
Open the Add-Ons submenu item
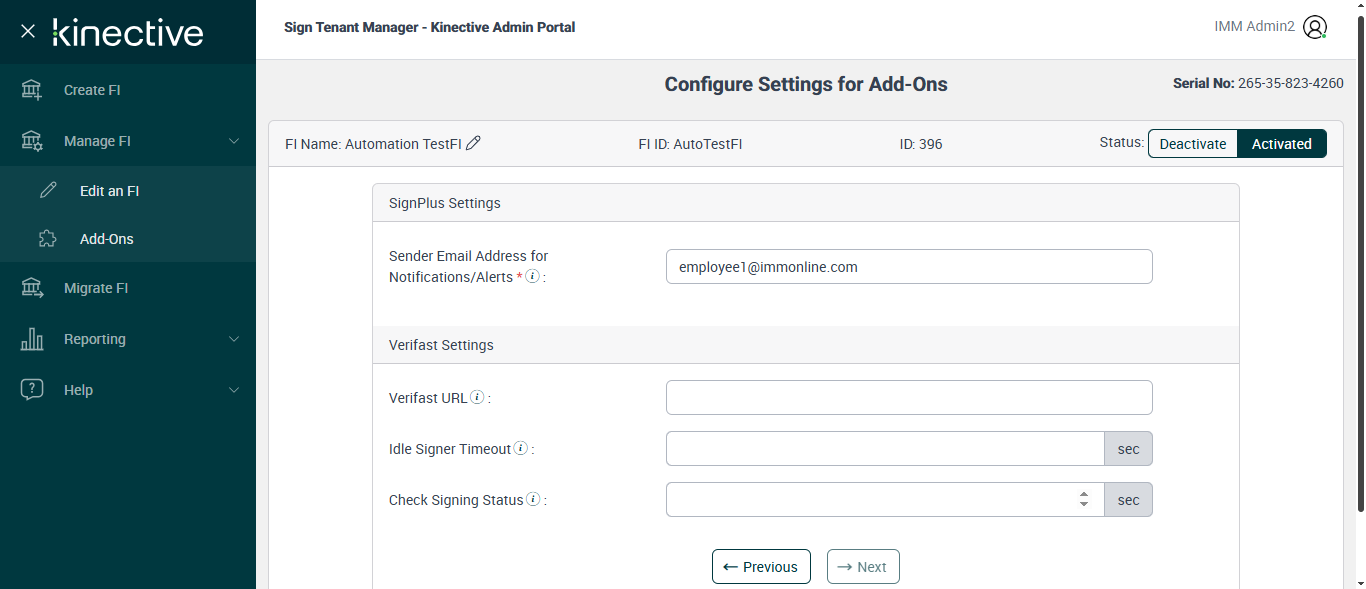tap(106, 239)
